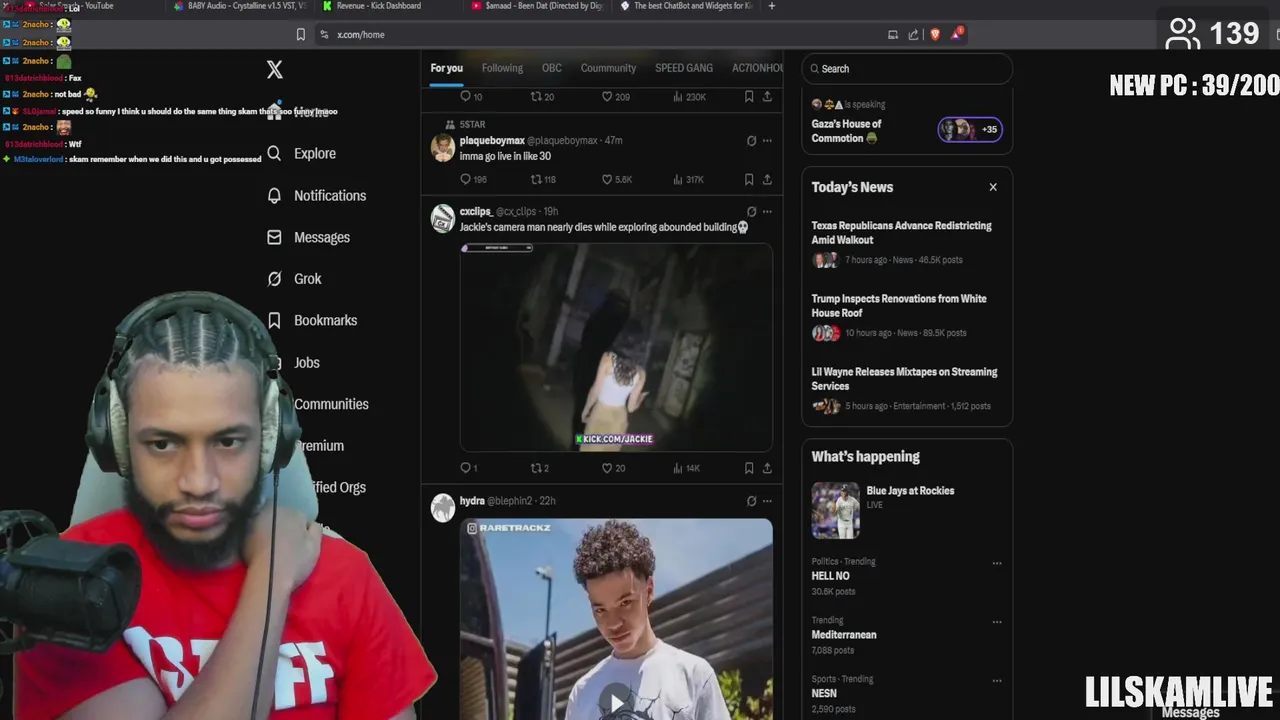Screen dimensions: 1280x720
Task: Close the Today's News panel
Action: pyautogui.click(x=993, y=187)
